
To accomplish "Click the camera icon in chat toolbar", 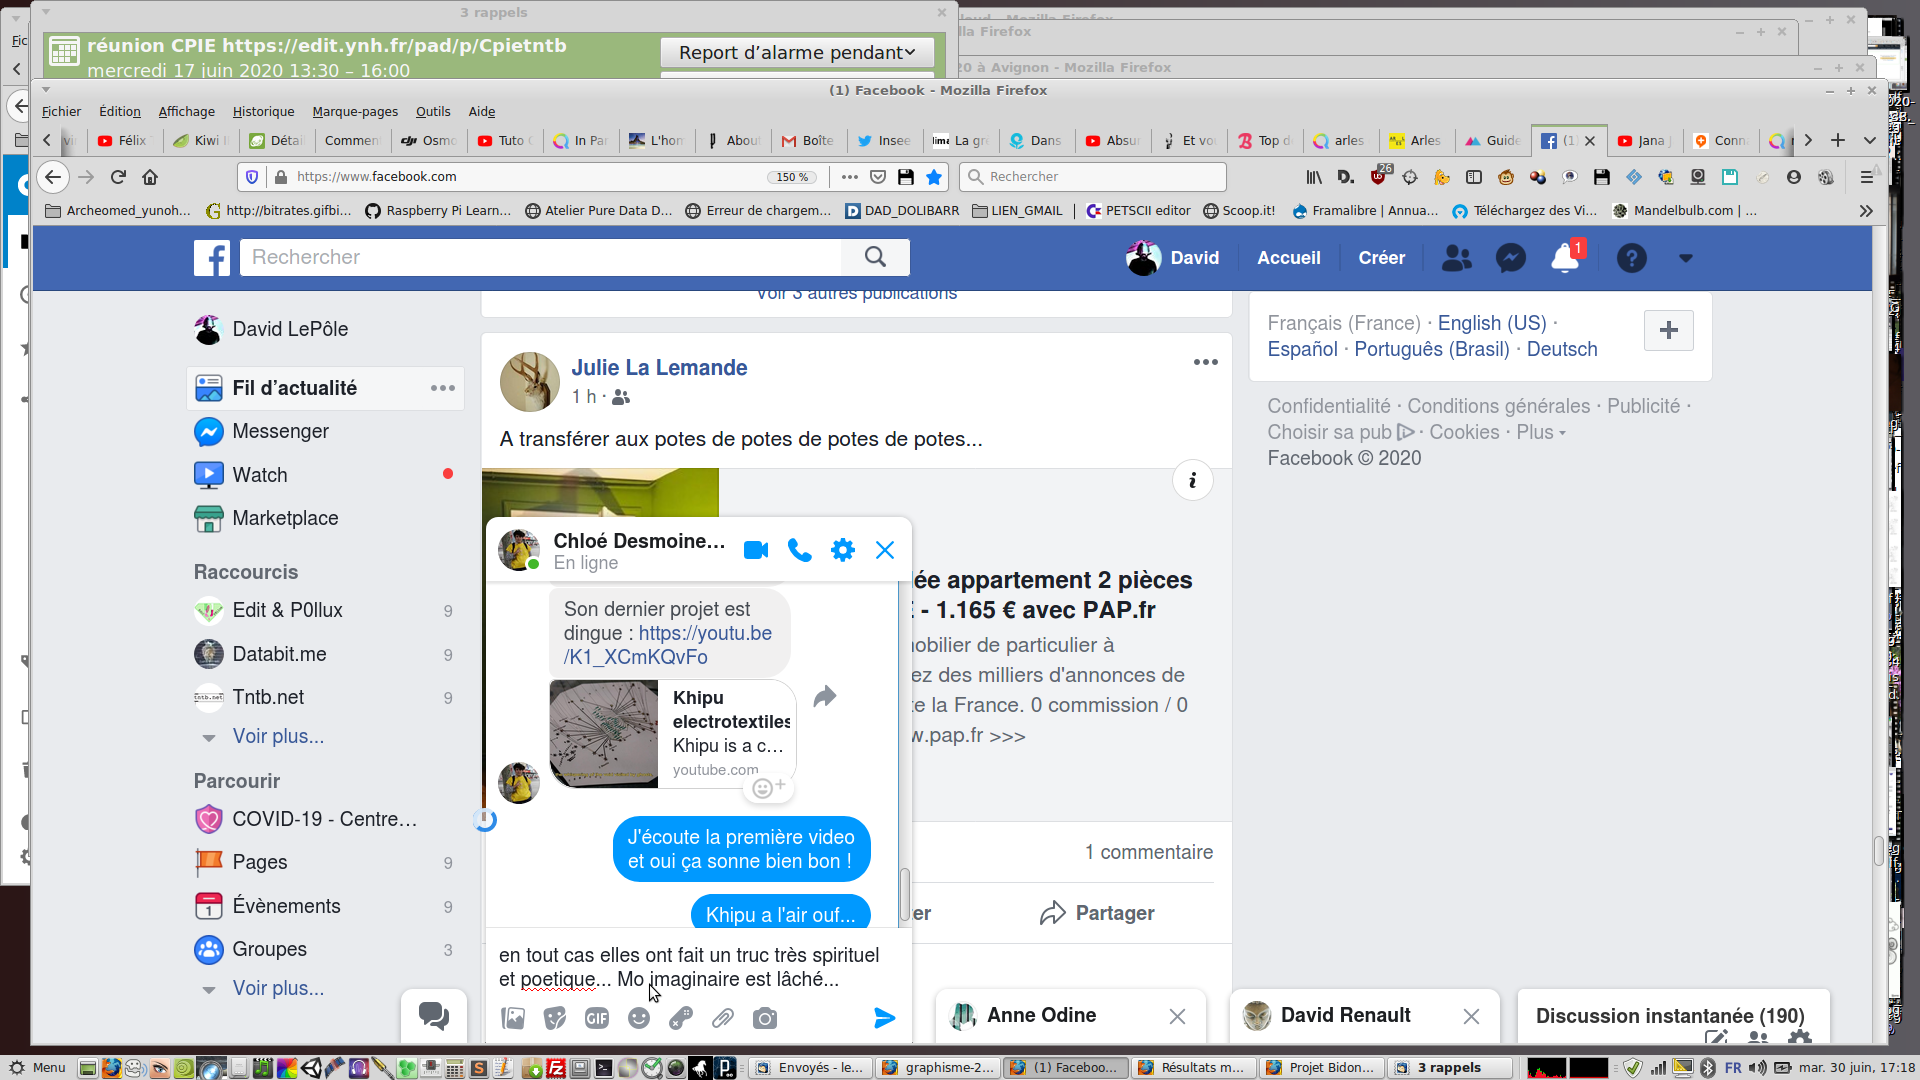I will pyautogui.click(x=765, y=1018).
